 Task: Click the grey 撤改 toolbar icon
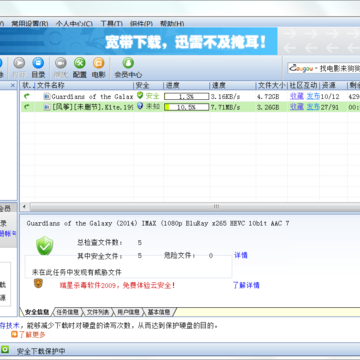click(x=61, y=68)
